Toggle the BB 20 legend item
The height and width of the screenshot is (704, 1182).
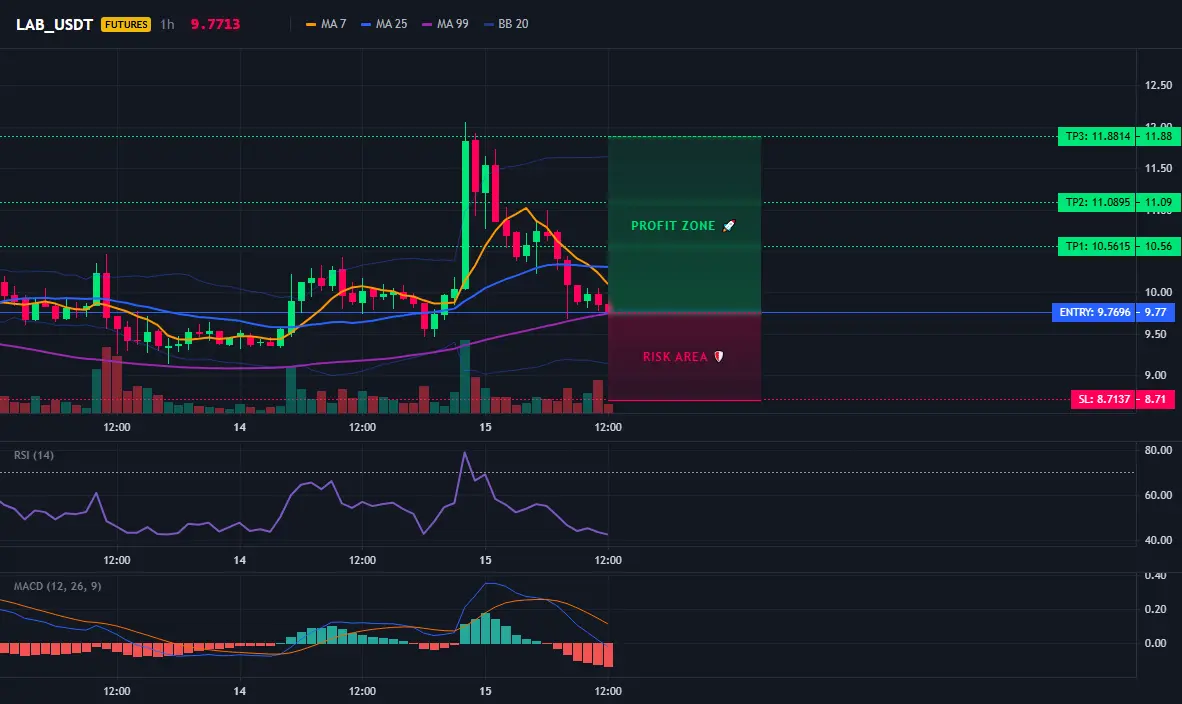click(x=506, y=24)
